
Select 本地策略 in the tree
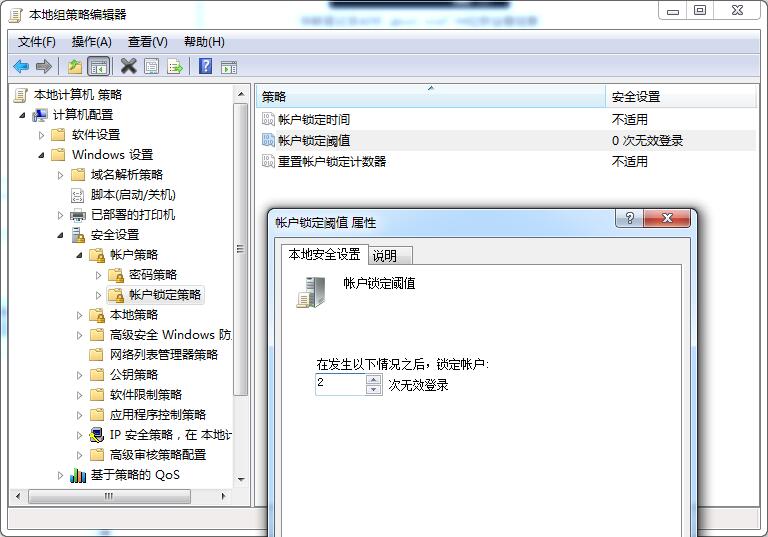133,315
